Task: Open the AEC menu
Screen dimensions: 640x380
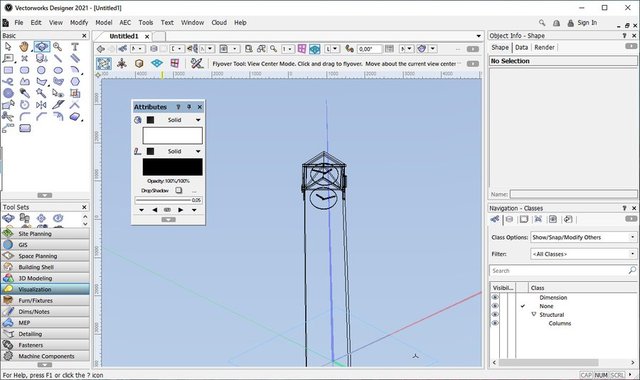Action: [x=125, y=22]
